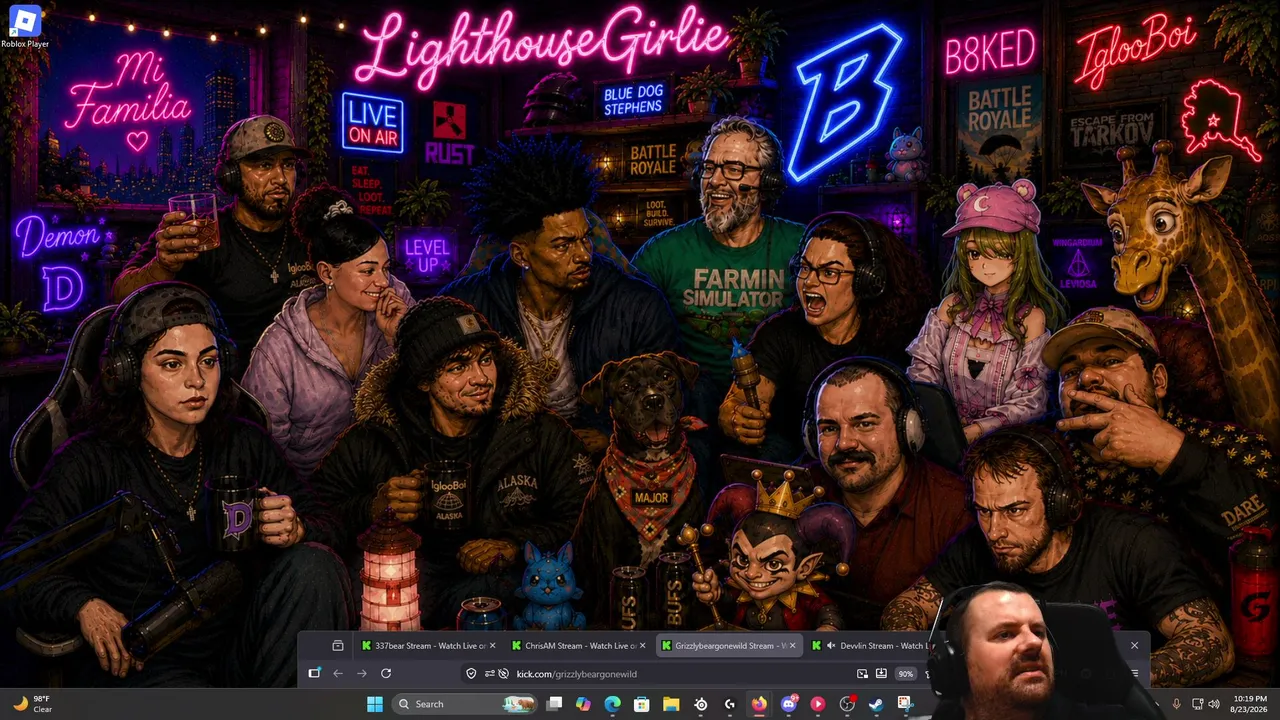Open the weather widget showing 98°F
The width and height of the screenshot is (1280, 720).
click(32, 704)
